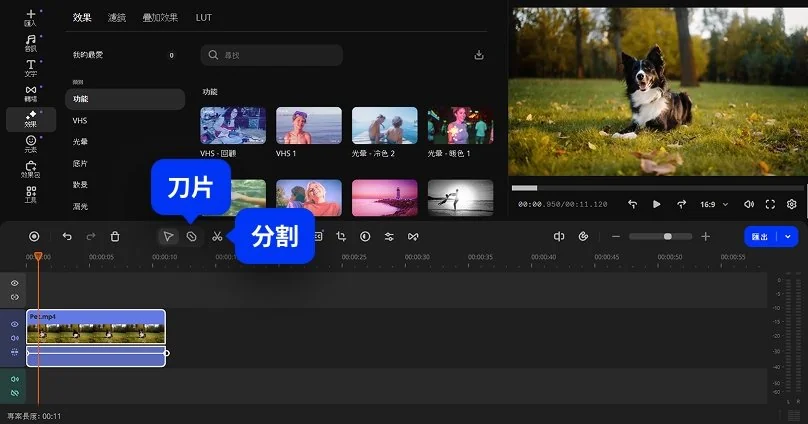
Task: Undo the last action
Action: coord(67,236)
